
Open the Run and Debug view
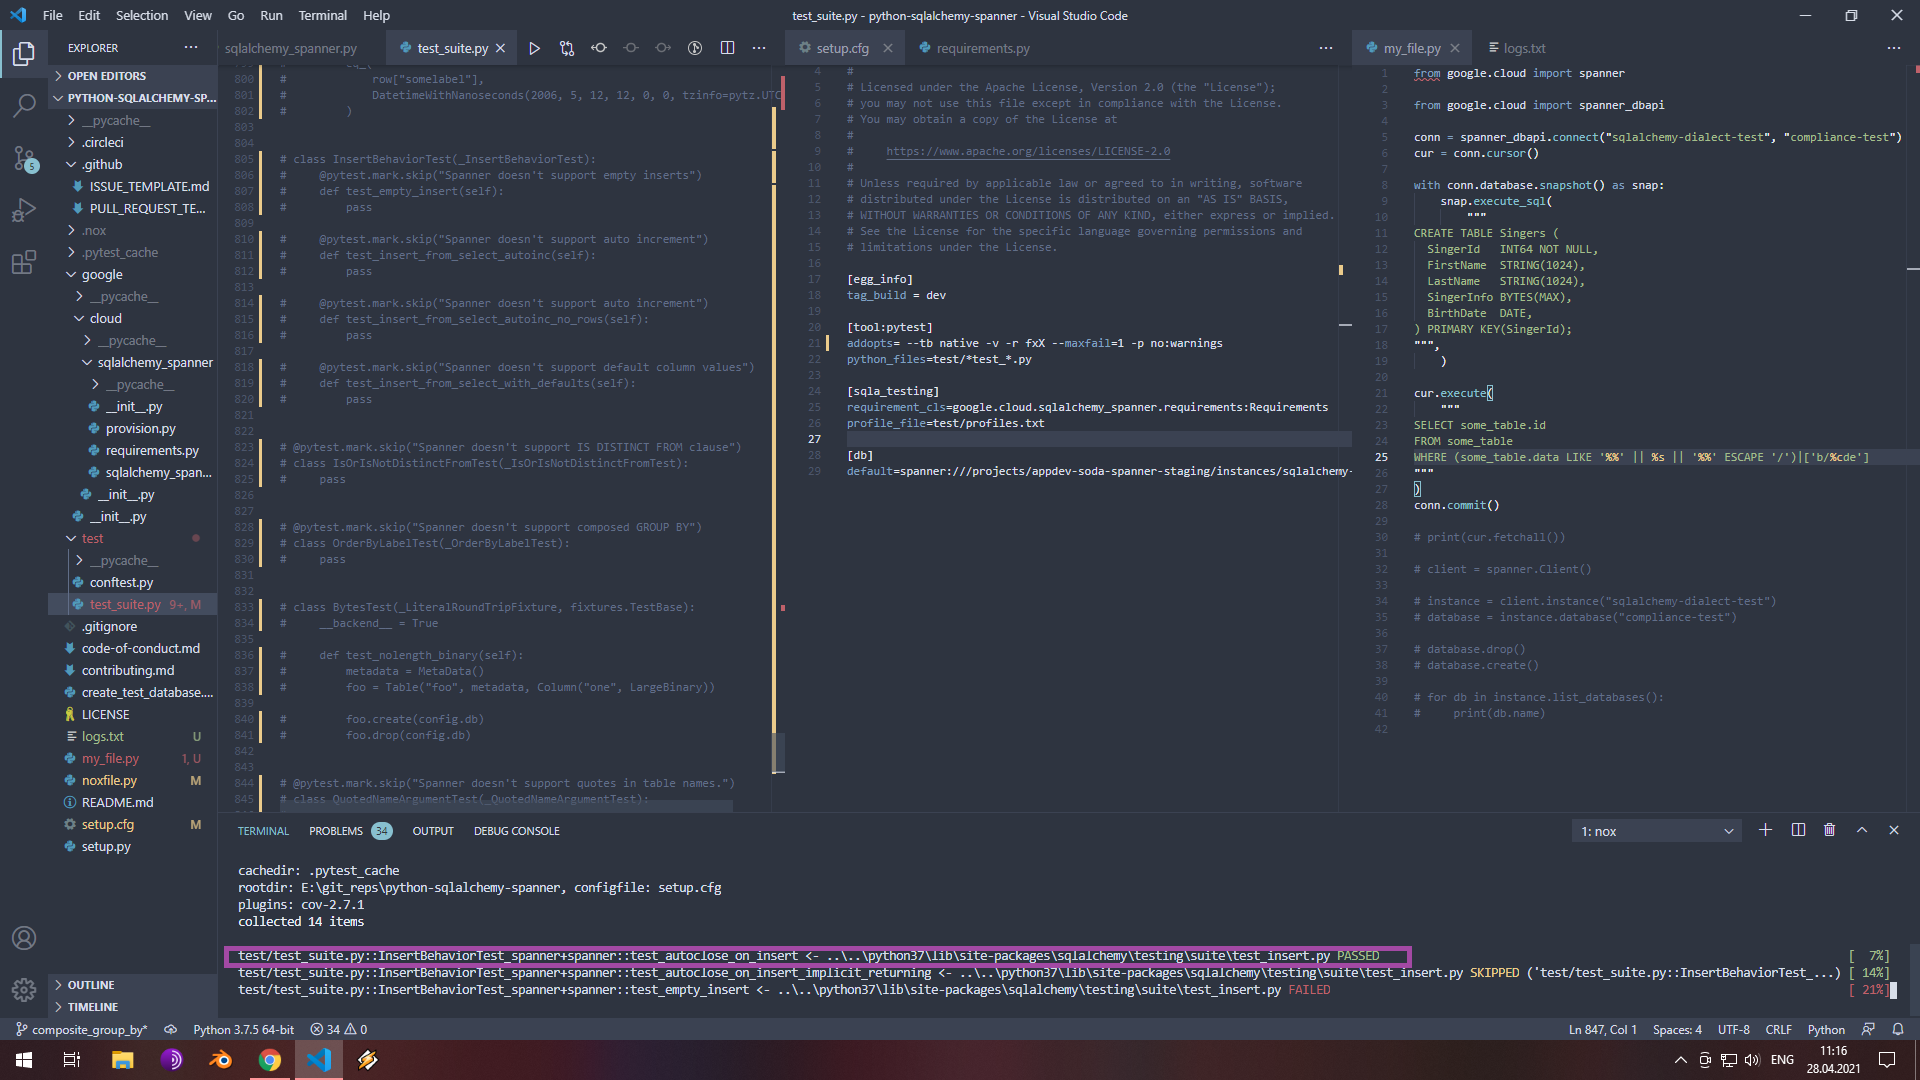point(24,210)
